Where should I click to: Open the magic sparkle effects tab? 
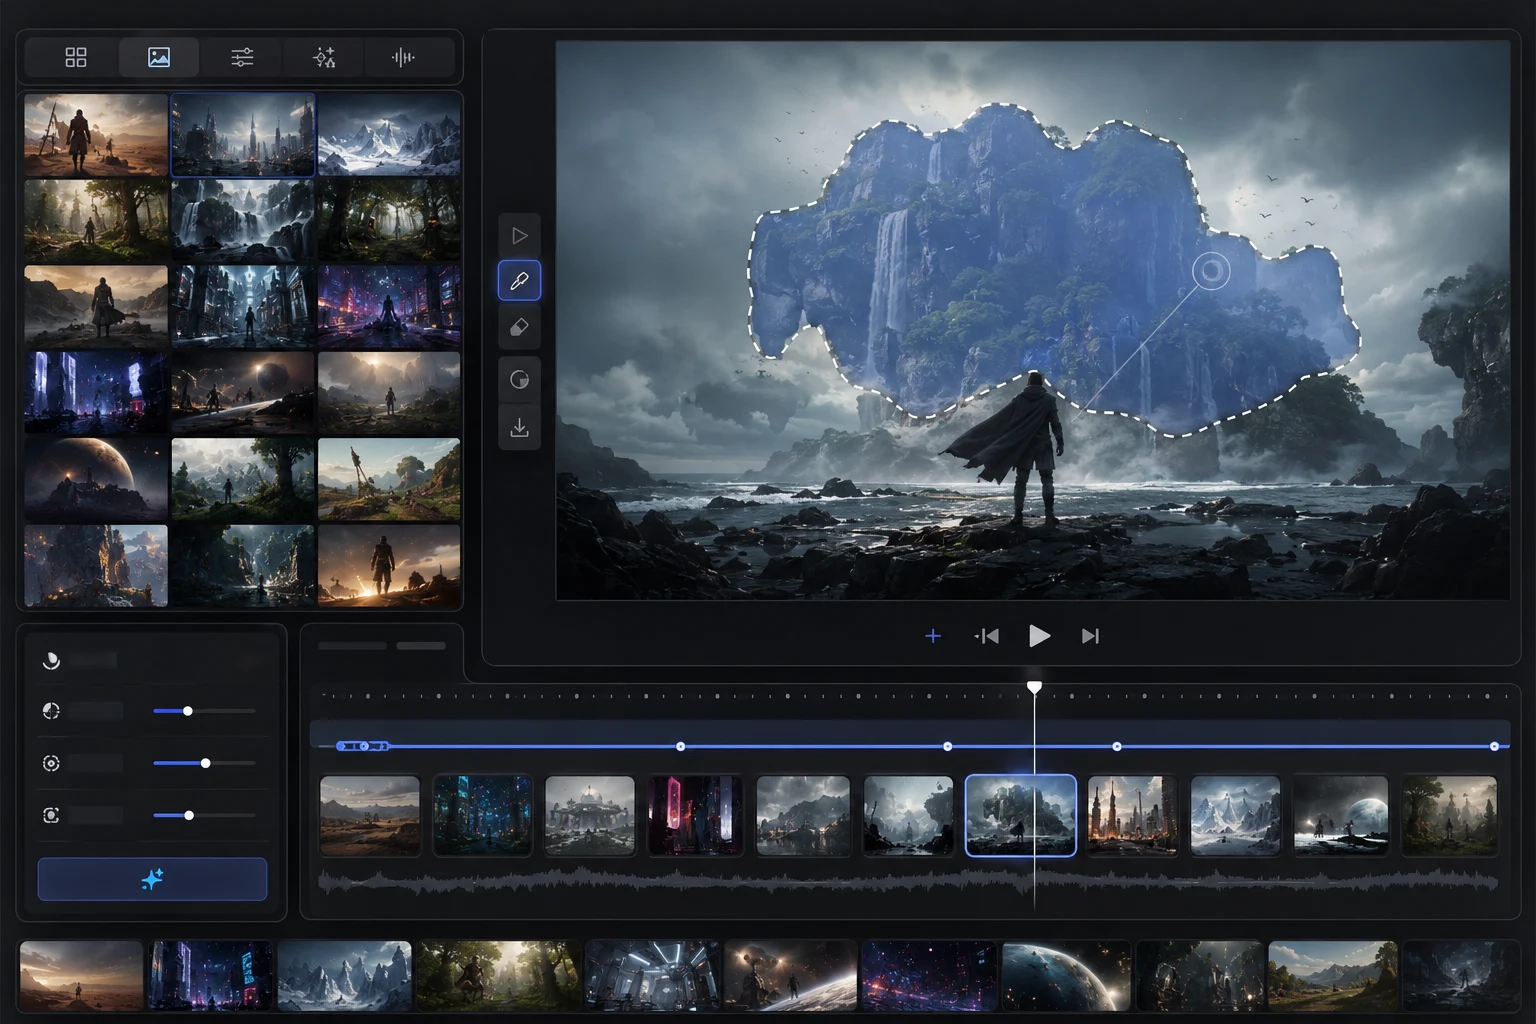[x=324, y=58]
